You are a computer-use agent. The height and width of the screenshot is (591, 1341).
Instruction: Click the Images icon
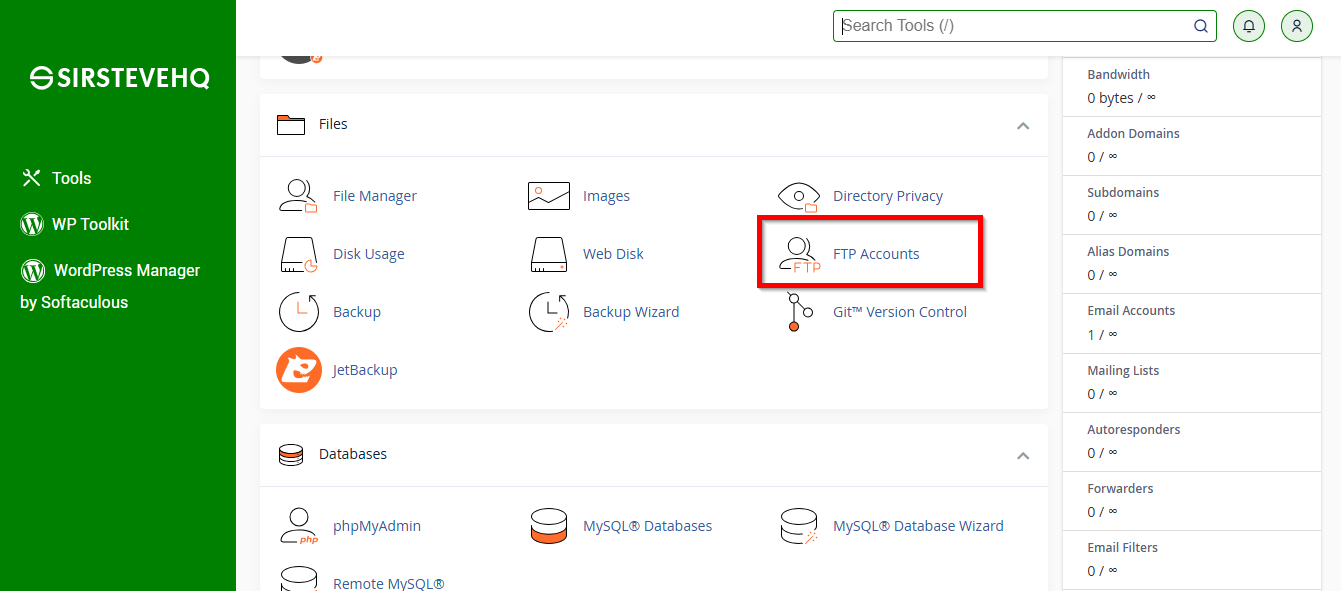coord(548,196)
